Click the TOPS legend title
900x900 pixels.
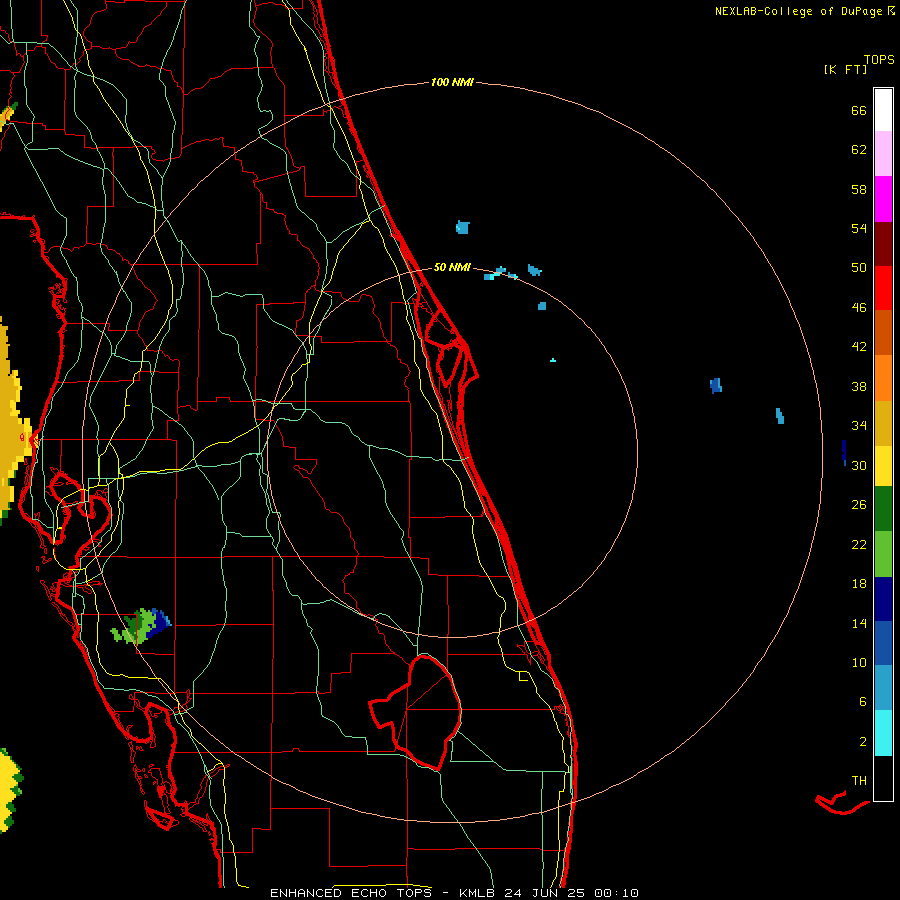pos(879,59)
